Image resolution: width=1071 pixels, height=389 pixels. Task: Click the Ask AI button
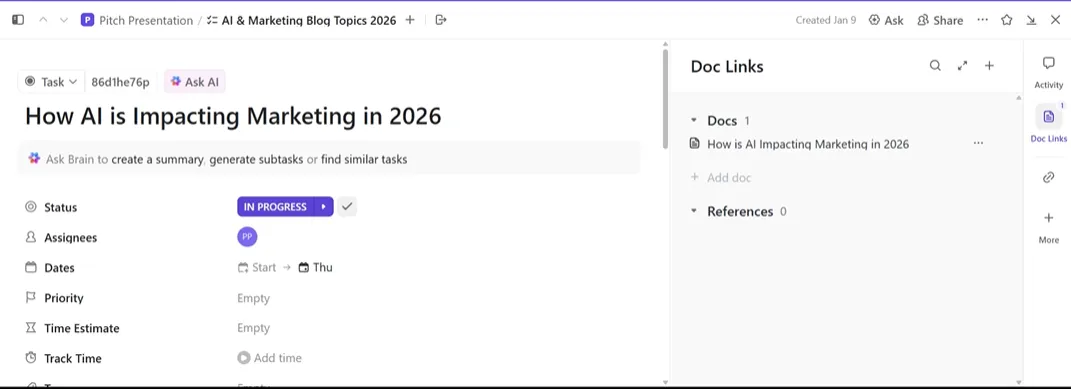pyautogui.click(x=195, y=82)
